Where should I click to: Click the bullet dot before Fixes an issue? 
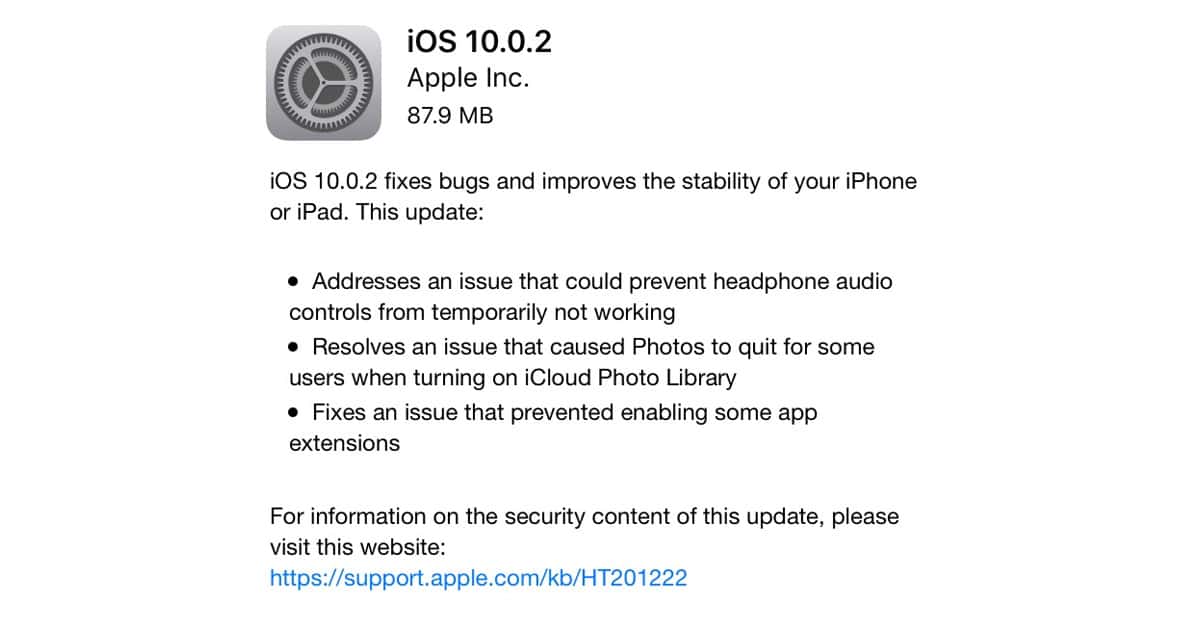point(294,412)
